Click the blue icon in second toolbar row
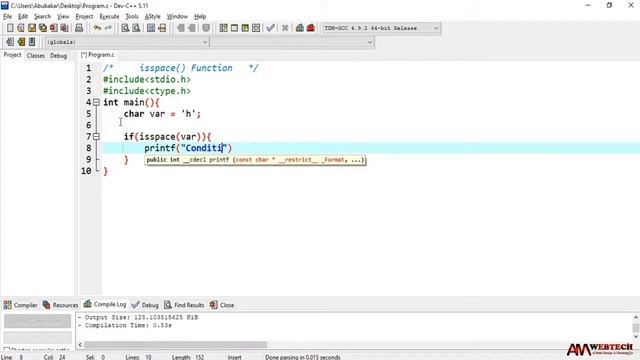The image size is (640, 360). point(32,42)
